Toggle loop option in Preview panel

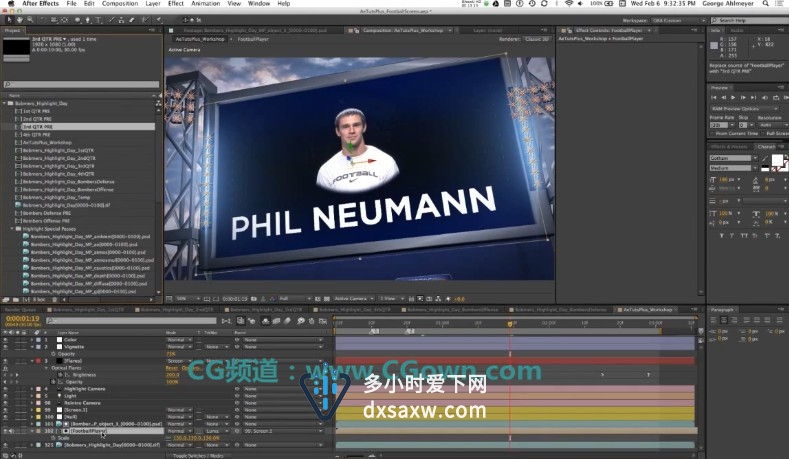point(776,97)
